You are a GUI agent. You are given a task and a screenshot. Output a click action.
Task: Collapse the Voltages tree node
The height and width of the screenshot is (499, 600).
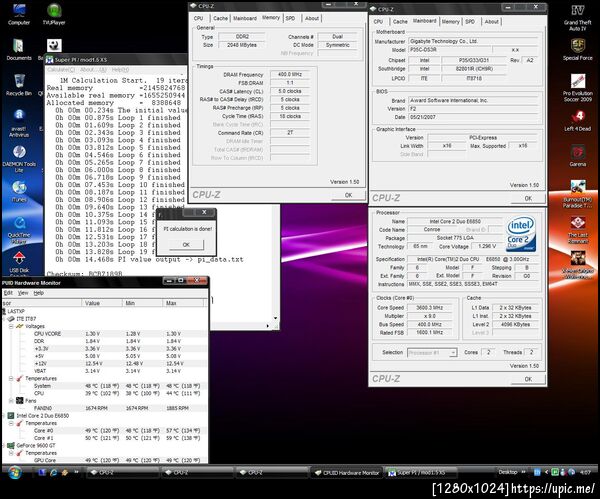pyautogui.click(x=11, y=326)
